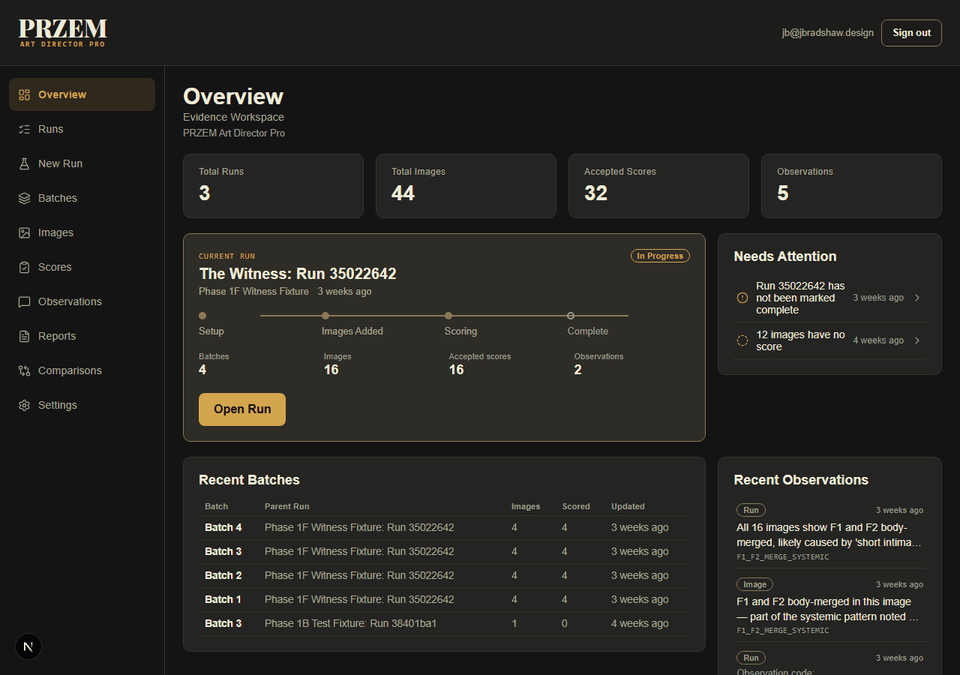Click the Total Images stat card
Screen dimensions: 960x675
tap(466, 186)
